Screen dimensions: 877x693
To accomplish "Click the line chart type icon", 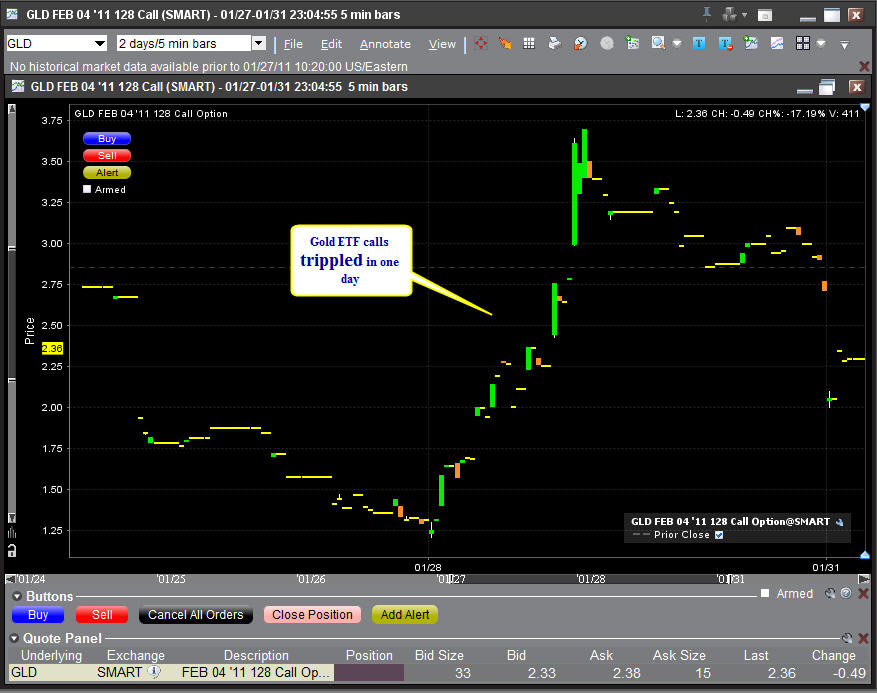I will click(777, 44).
